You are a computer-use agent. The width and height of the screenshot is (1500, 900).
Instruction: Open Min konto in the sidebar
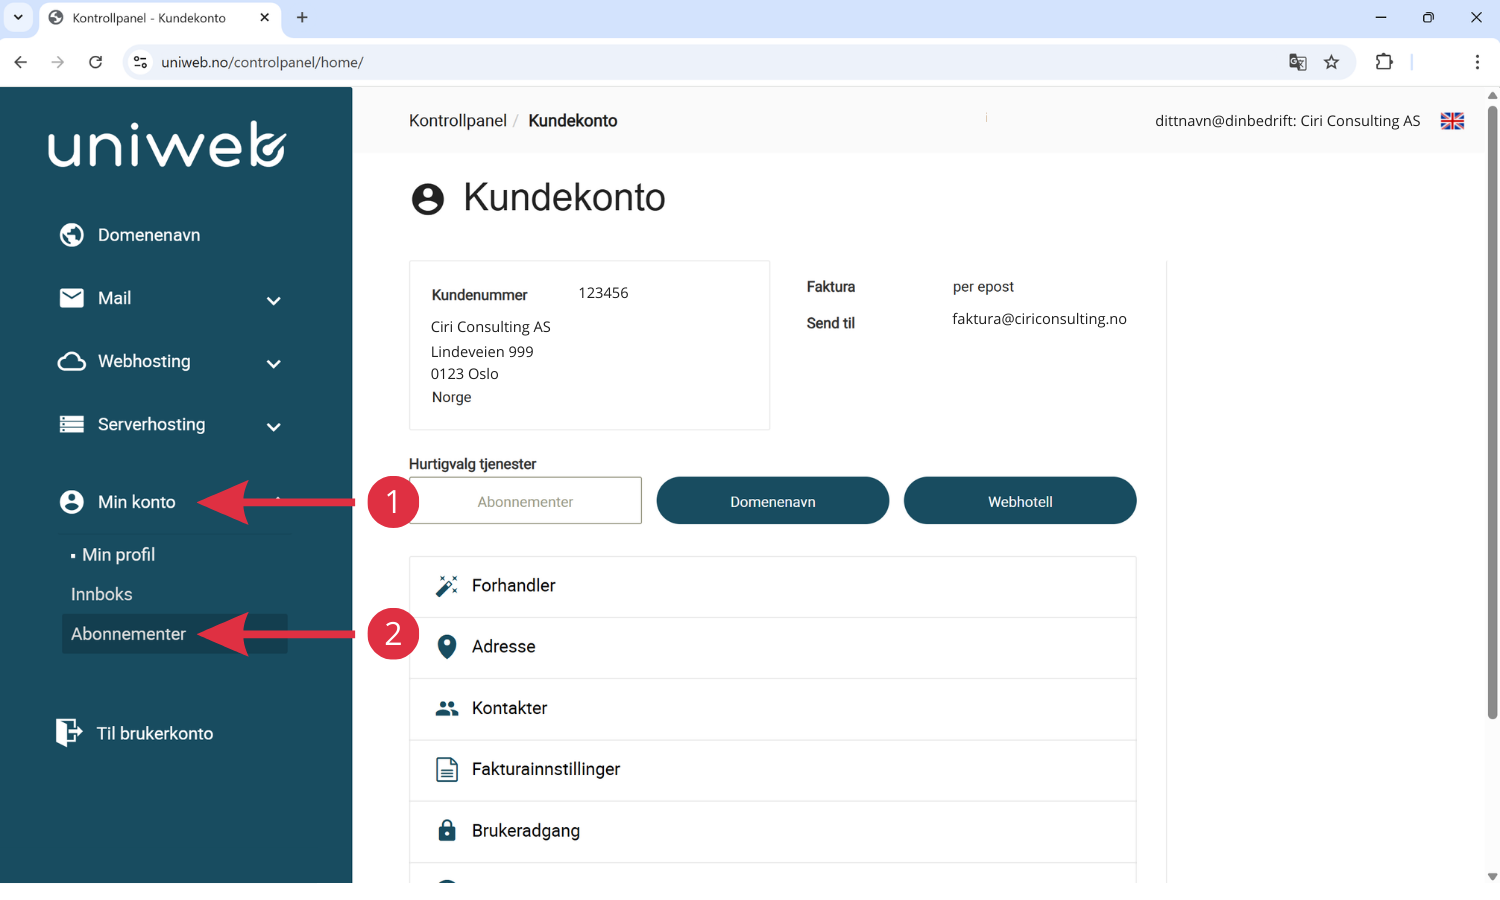[137, 502]
